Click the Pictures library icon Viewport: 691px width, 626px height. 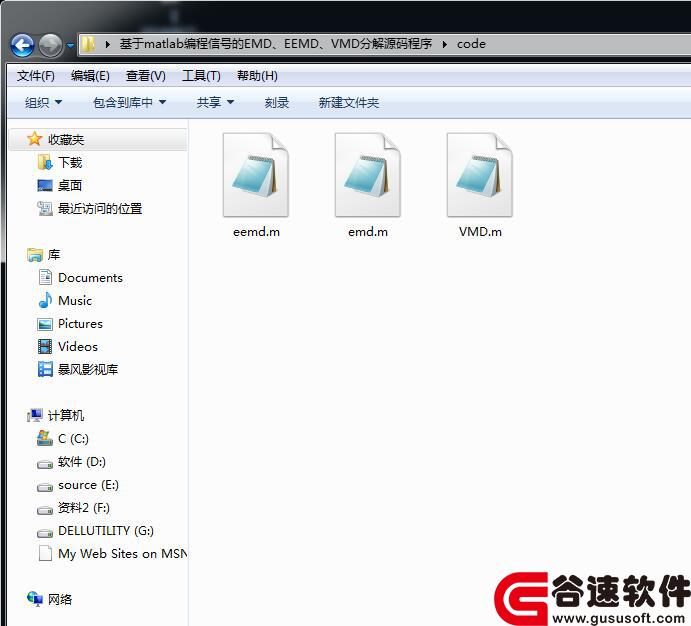point(45,324)
